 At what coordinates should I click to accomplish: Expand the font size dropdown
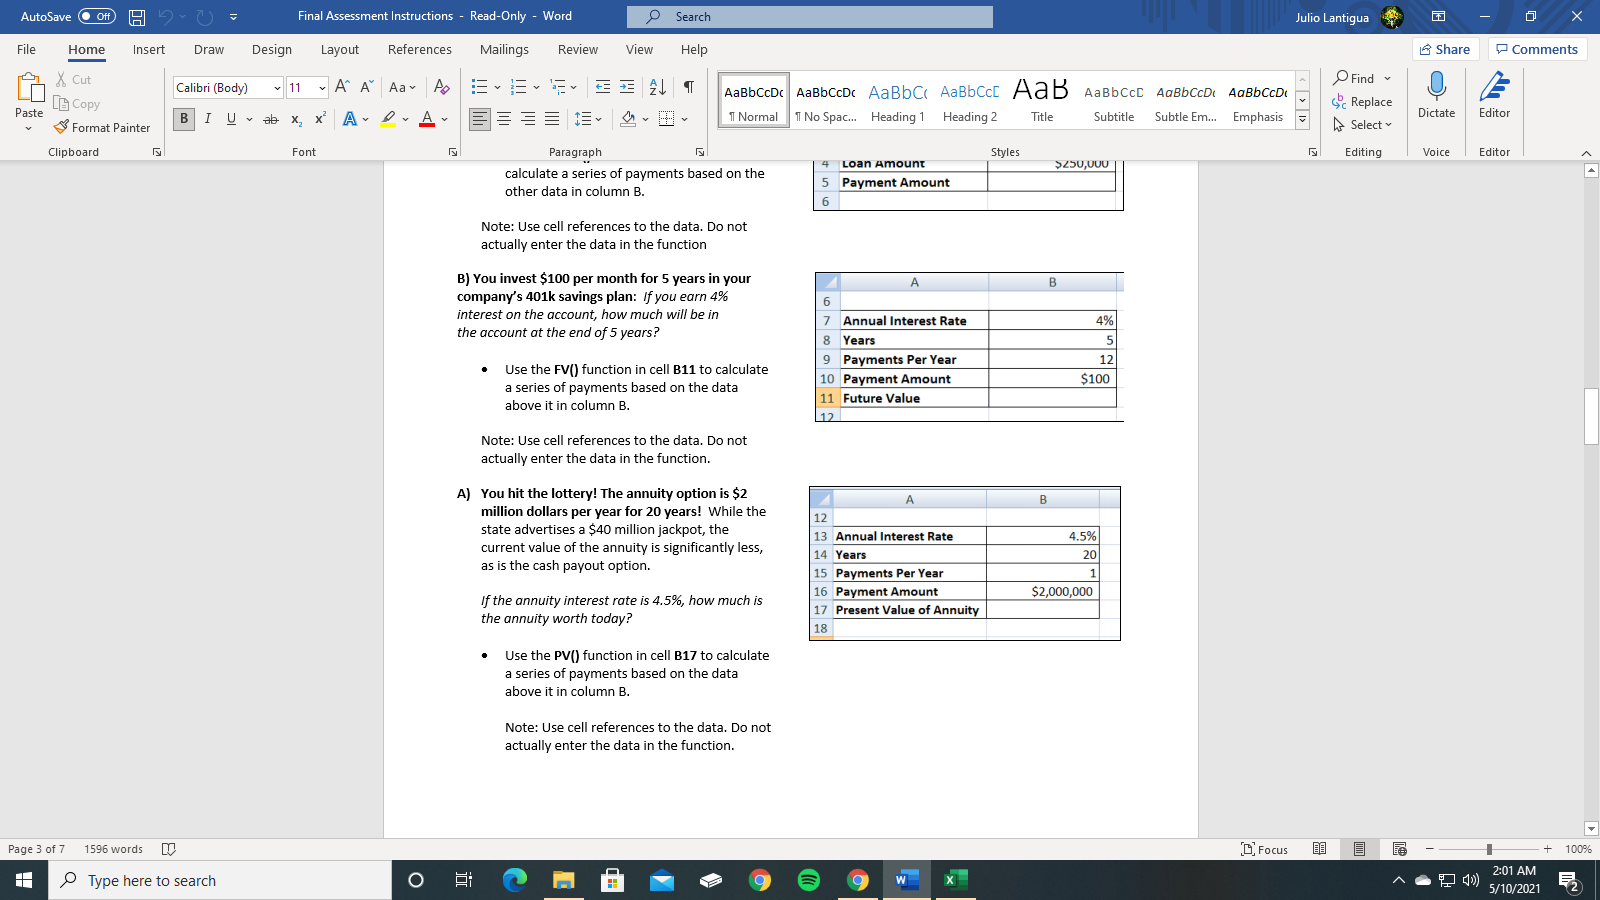322,87
